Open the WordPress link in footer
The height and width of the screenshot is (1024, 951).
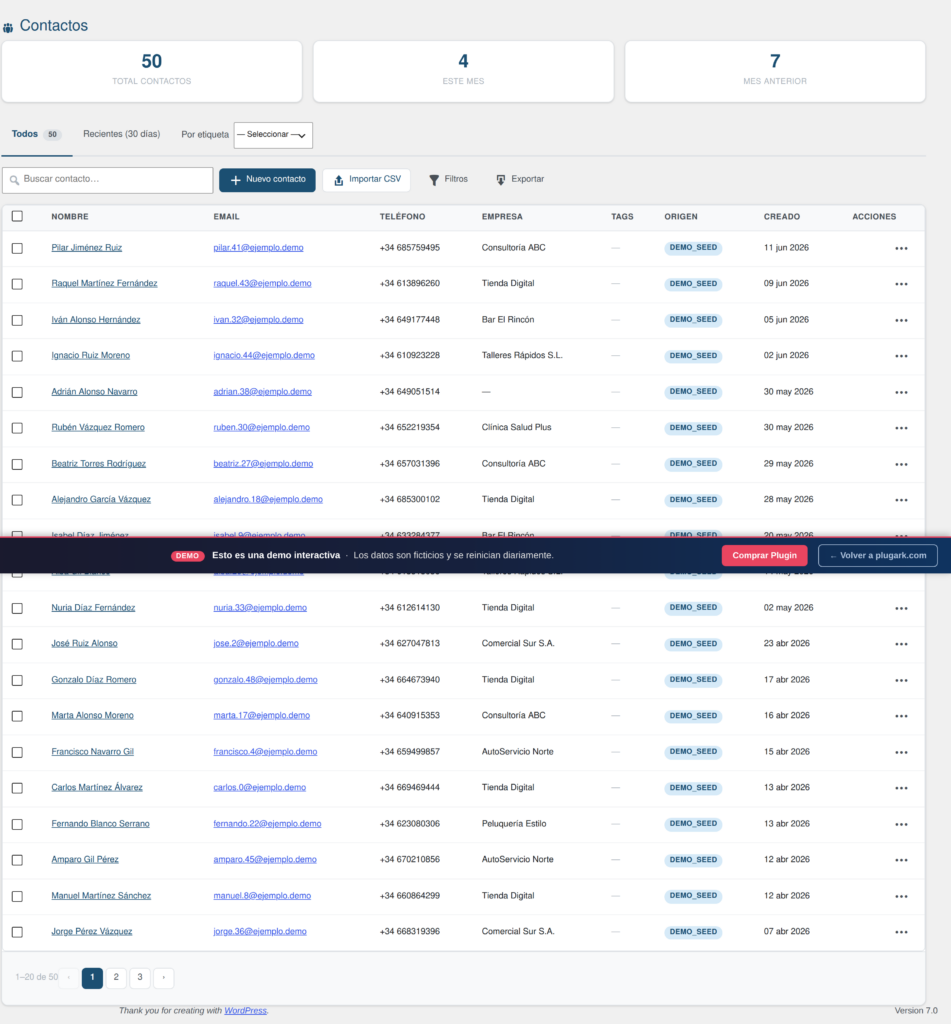click(246, 1010)
